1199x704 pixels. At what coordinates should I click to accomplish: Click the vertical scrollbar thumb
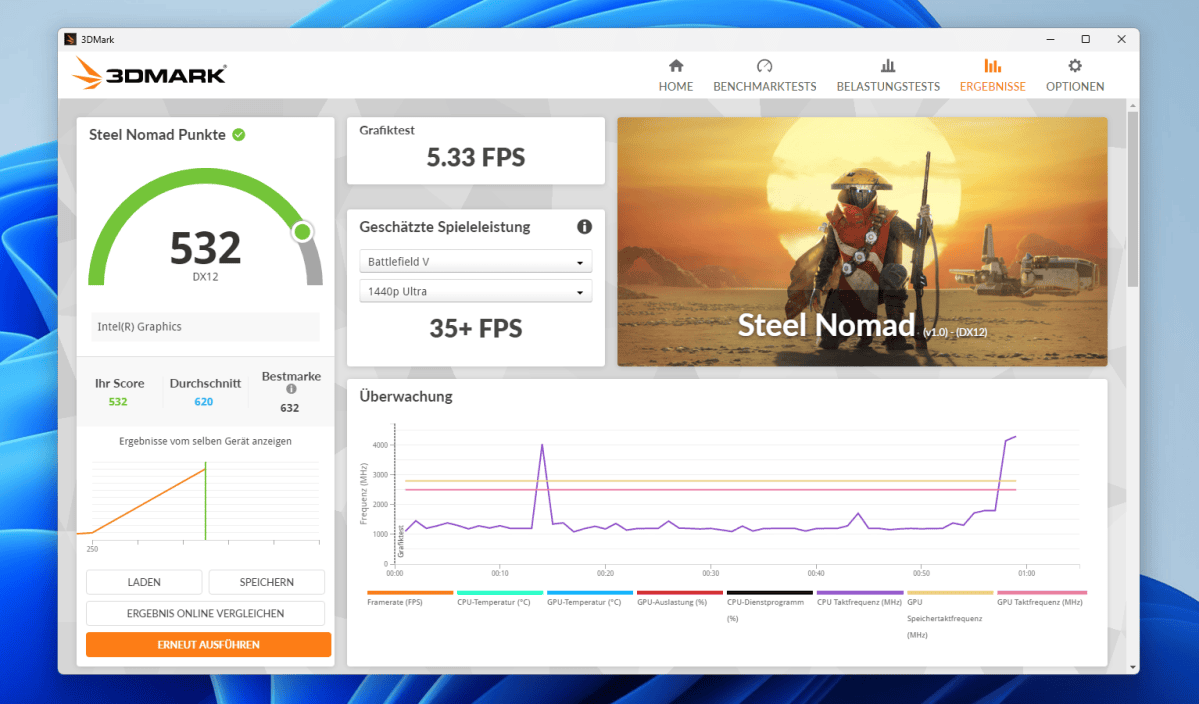[1132, 199]
